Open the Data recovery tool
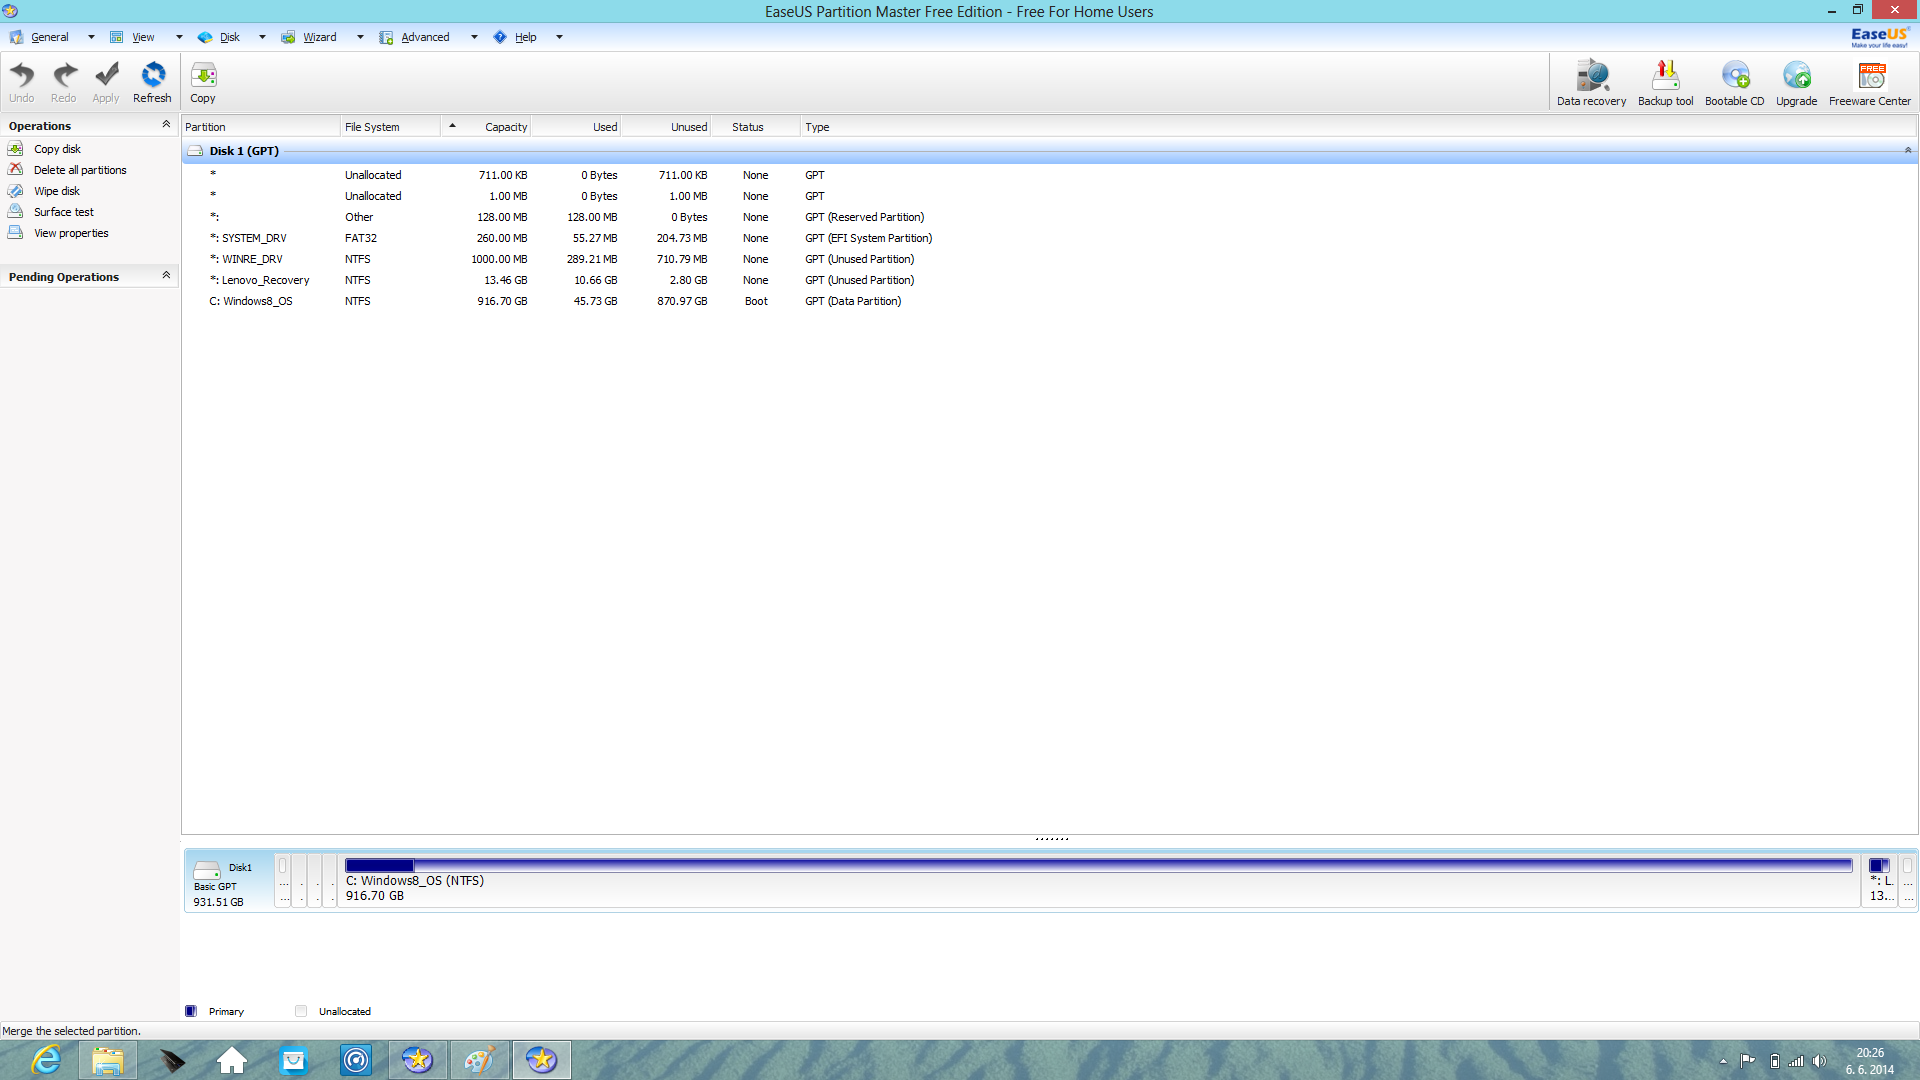Image resolution: width=1920 pixels, height=1080 pixels. (x=1591, y=82)
